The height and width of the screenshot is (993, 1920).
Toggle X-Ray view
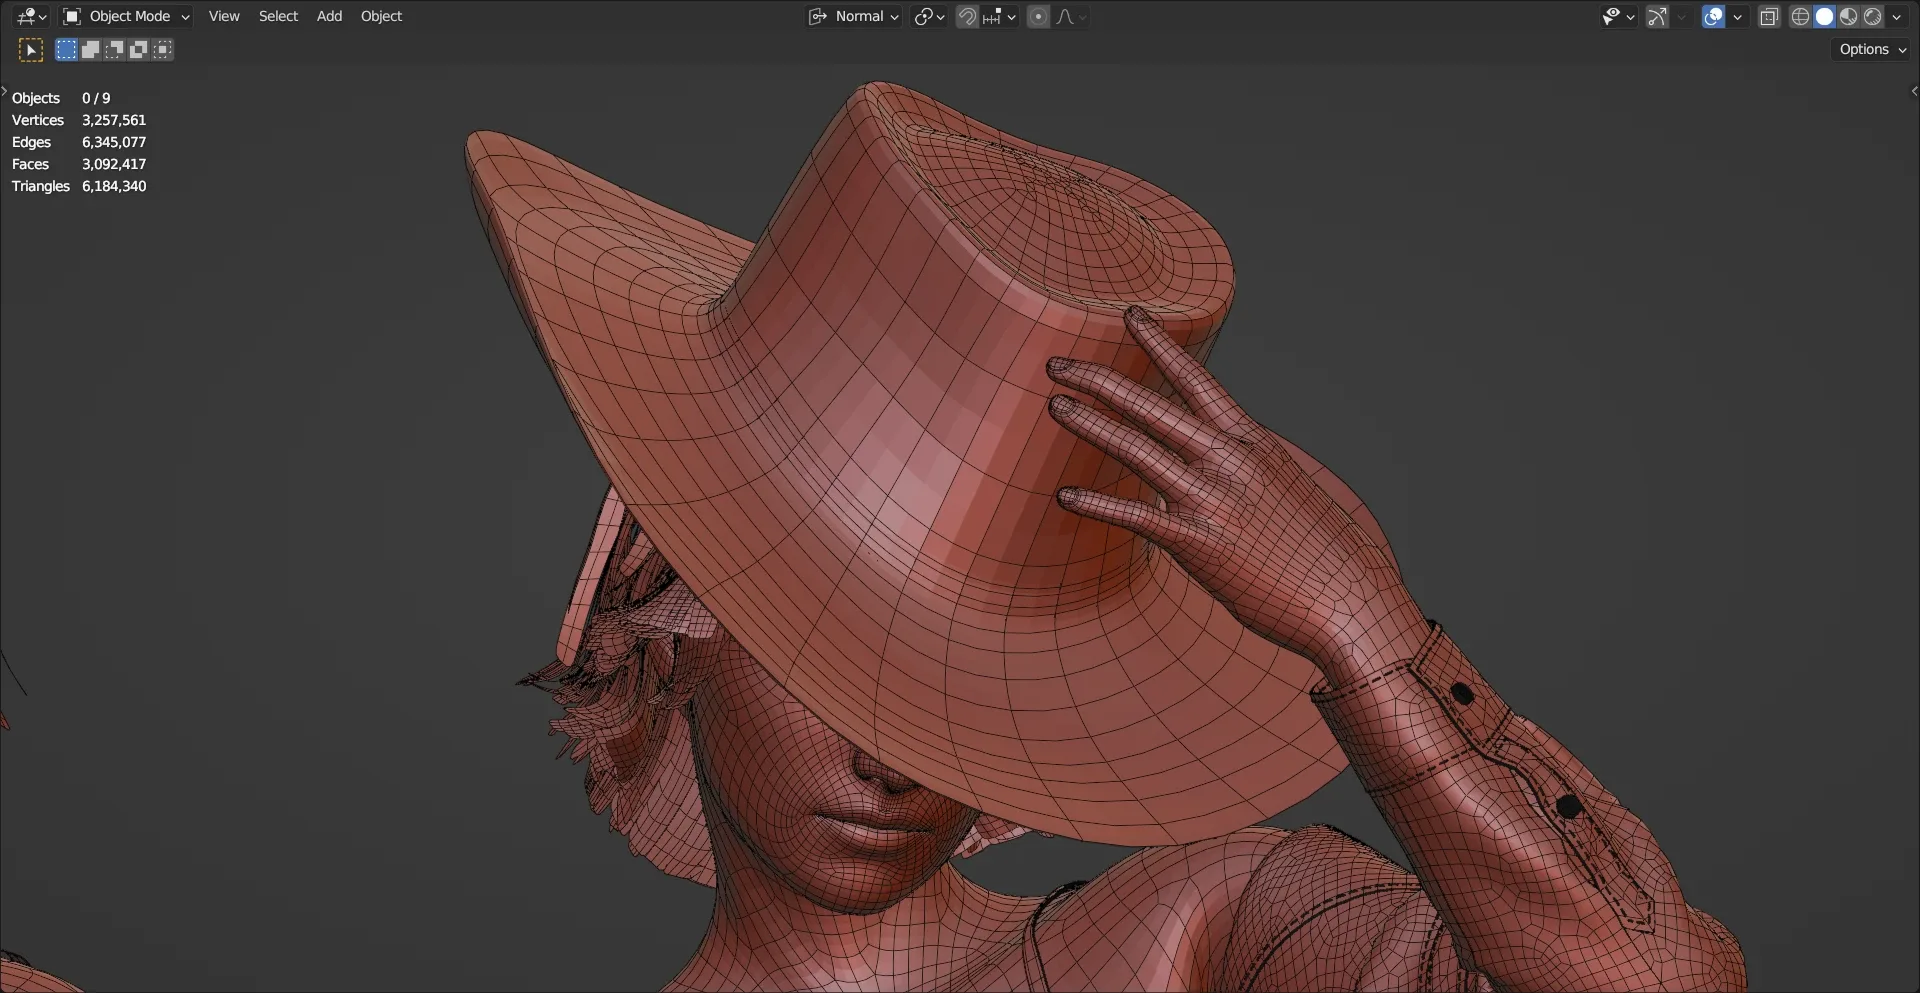[1769, 16]
